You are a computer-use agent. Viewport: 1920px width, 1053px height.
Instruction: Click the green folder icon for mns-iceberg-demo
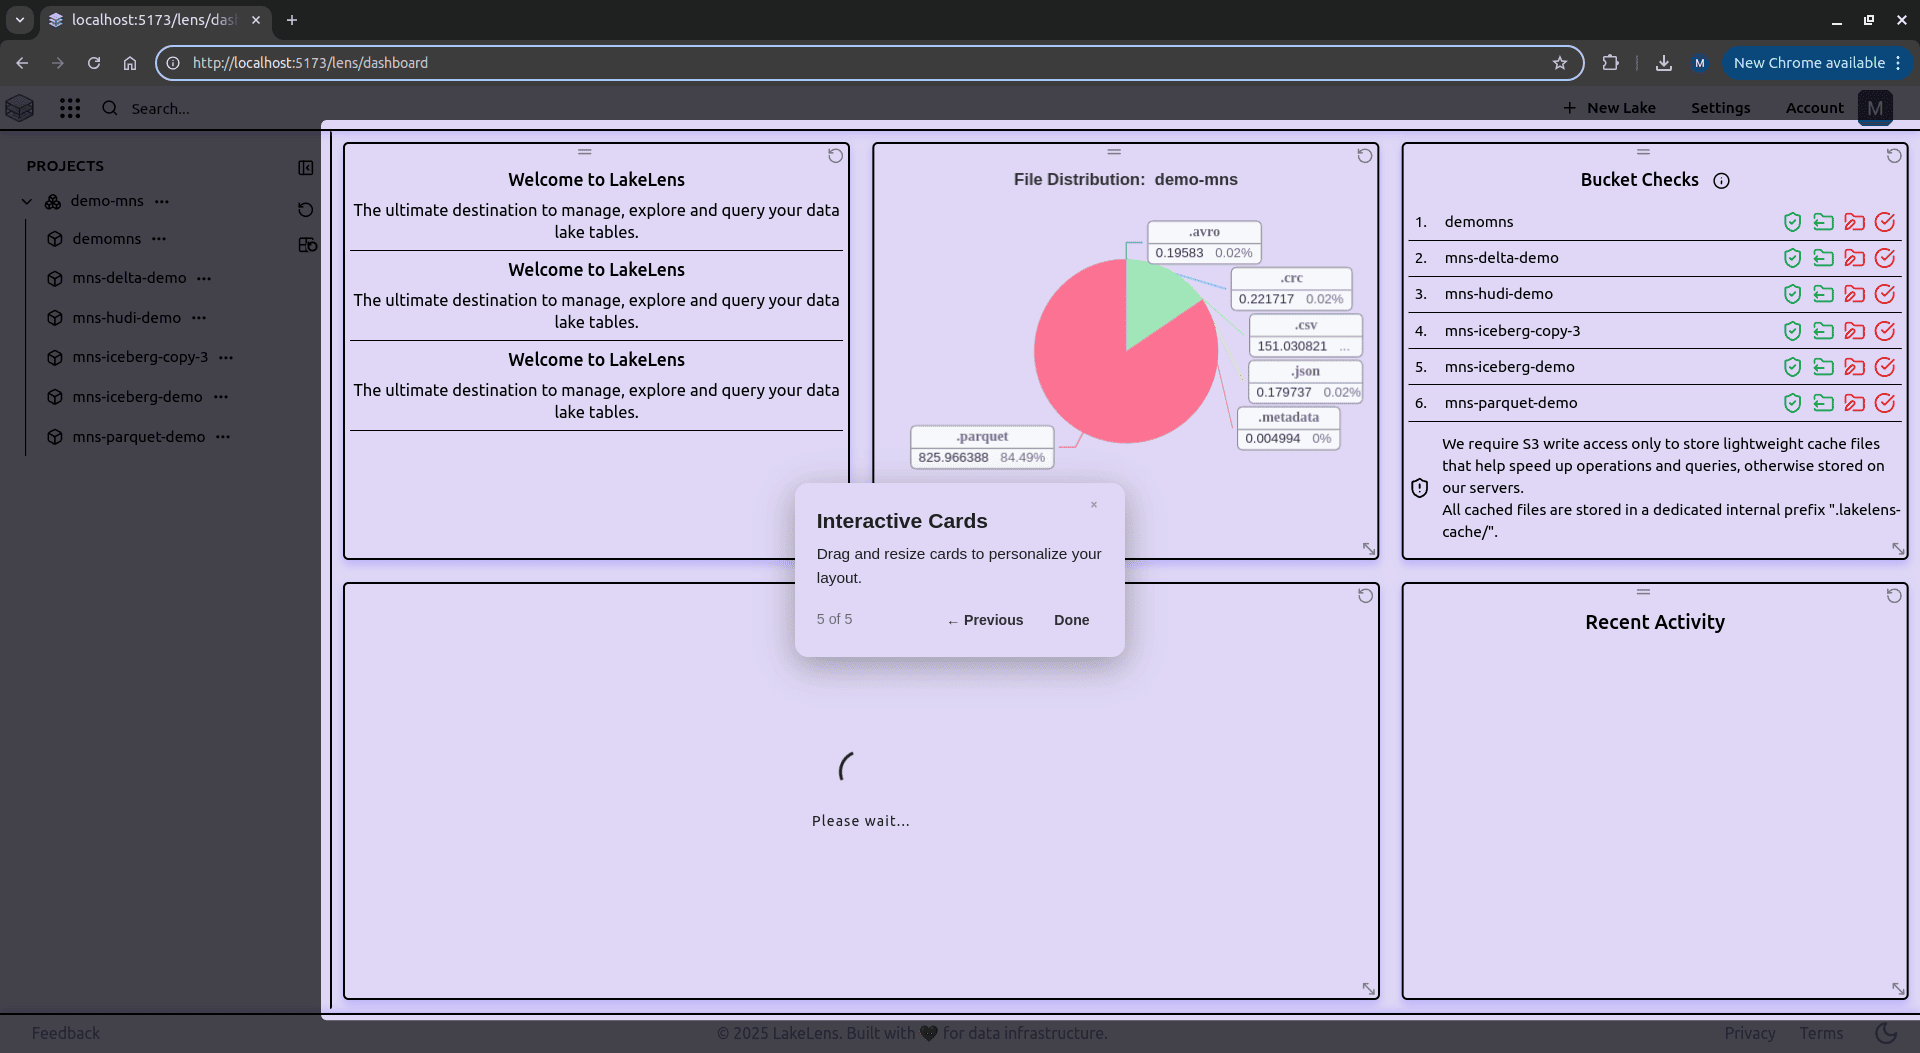(x=1823, y=367)
